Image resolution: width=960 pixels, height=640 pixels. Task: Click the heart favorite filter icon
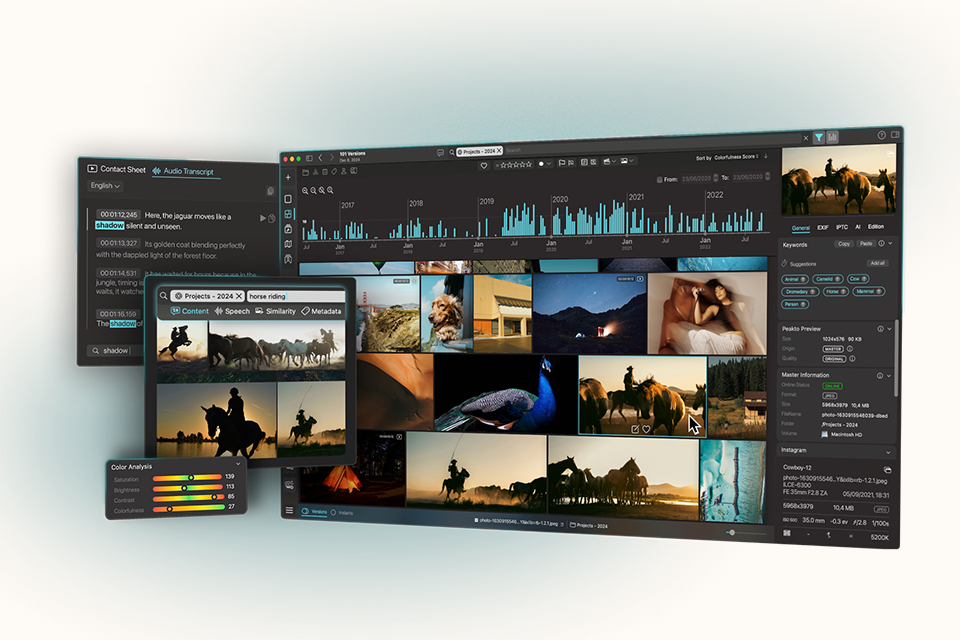484,164
